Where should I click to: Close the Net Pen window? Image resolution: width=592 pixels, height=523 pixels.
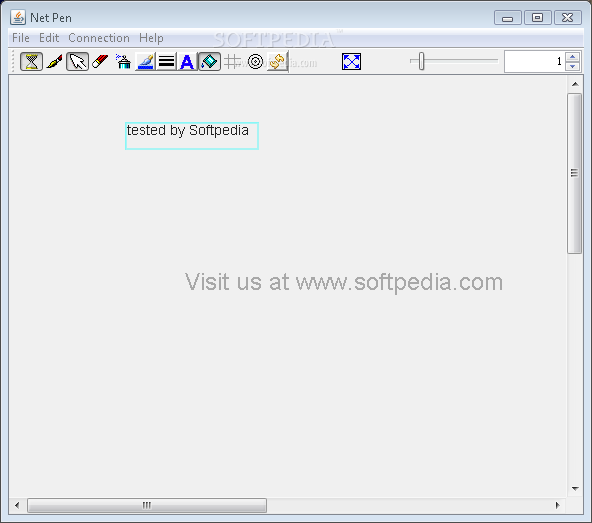click(x=567, y=18)
